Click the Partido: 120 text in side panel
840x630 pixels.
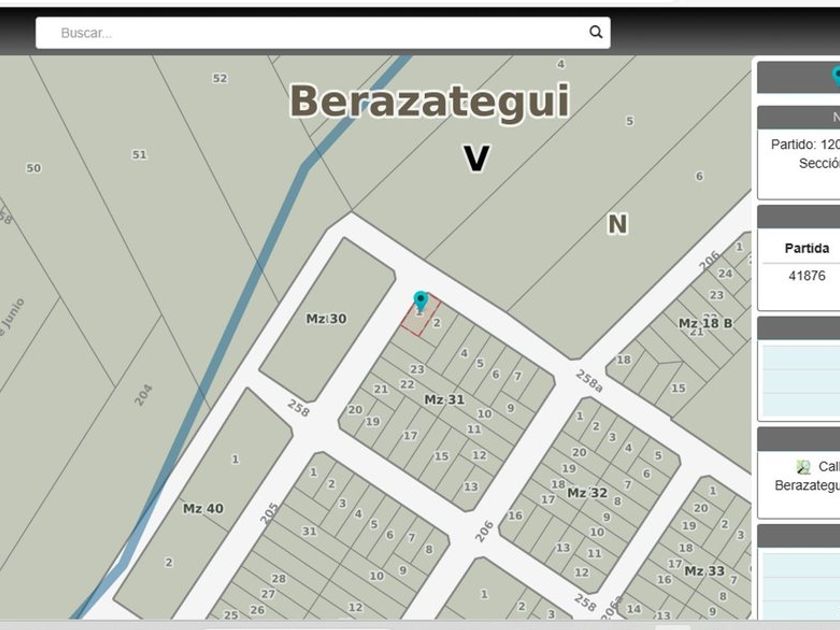click(805, 145)
